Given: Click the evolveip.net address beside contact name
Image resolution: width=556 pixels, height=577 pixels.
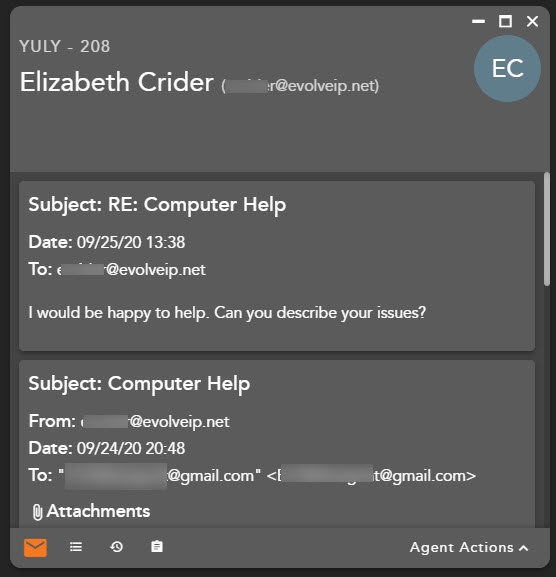Looking at the screenshot, I should click(x=300, y=86).
